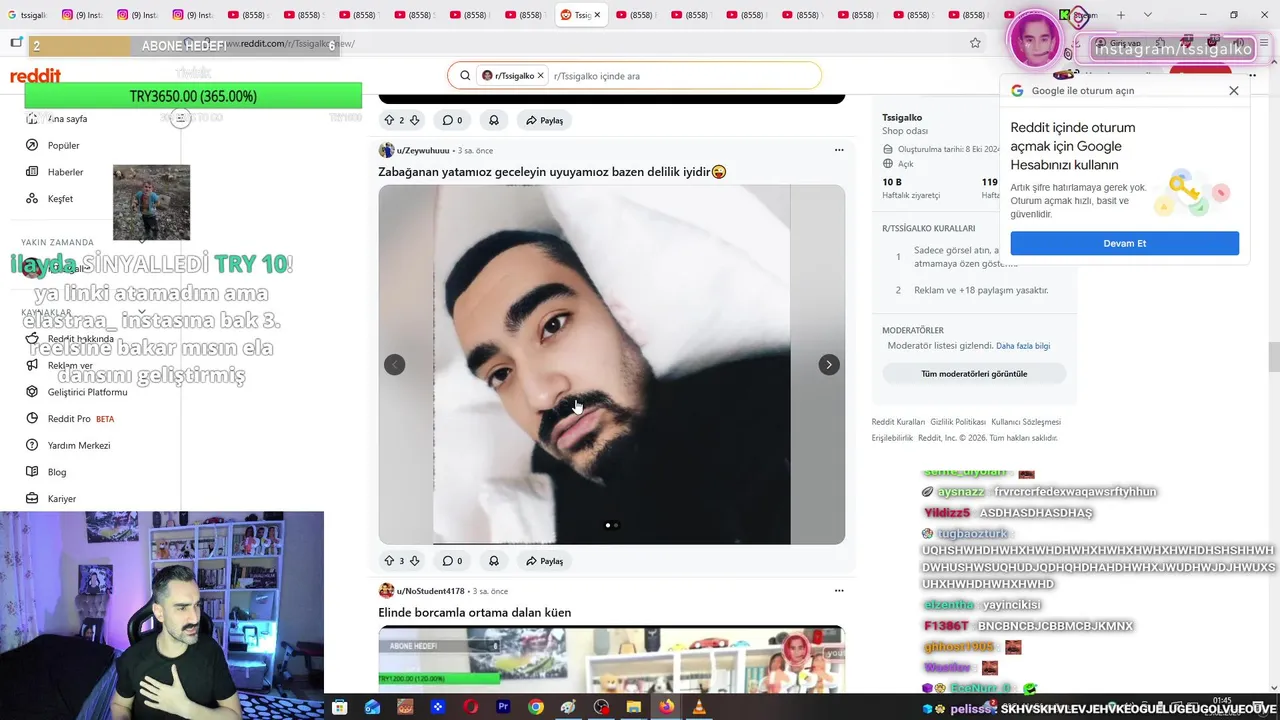Switch to the tssigalko Google search tab

(26, 15)
